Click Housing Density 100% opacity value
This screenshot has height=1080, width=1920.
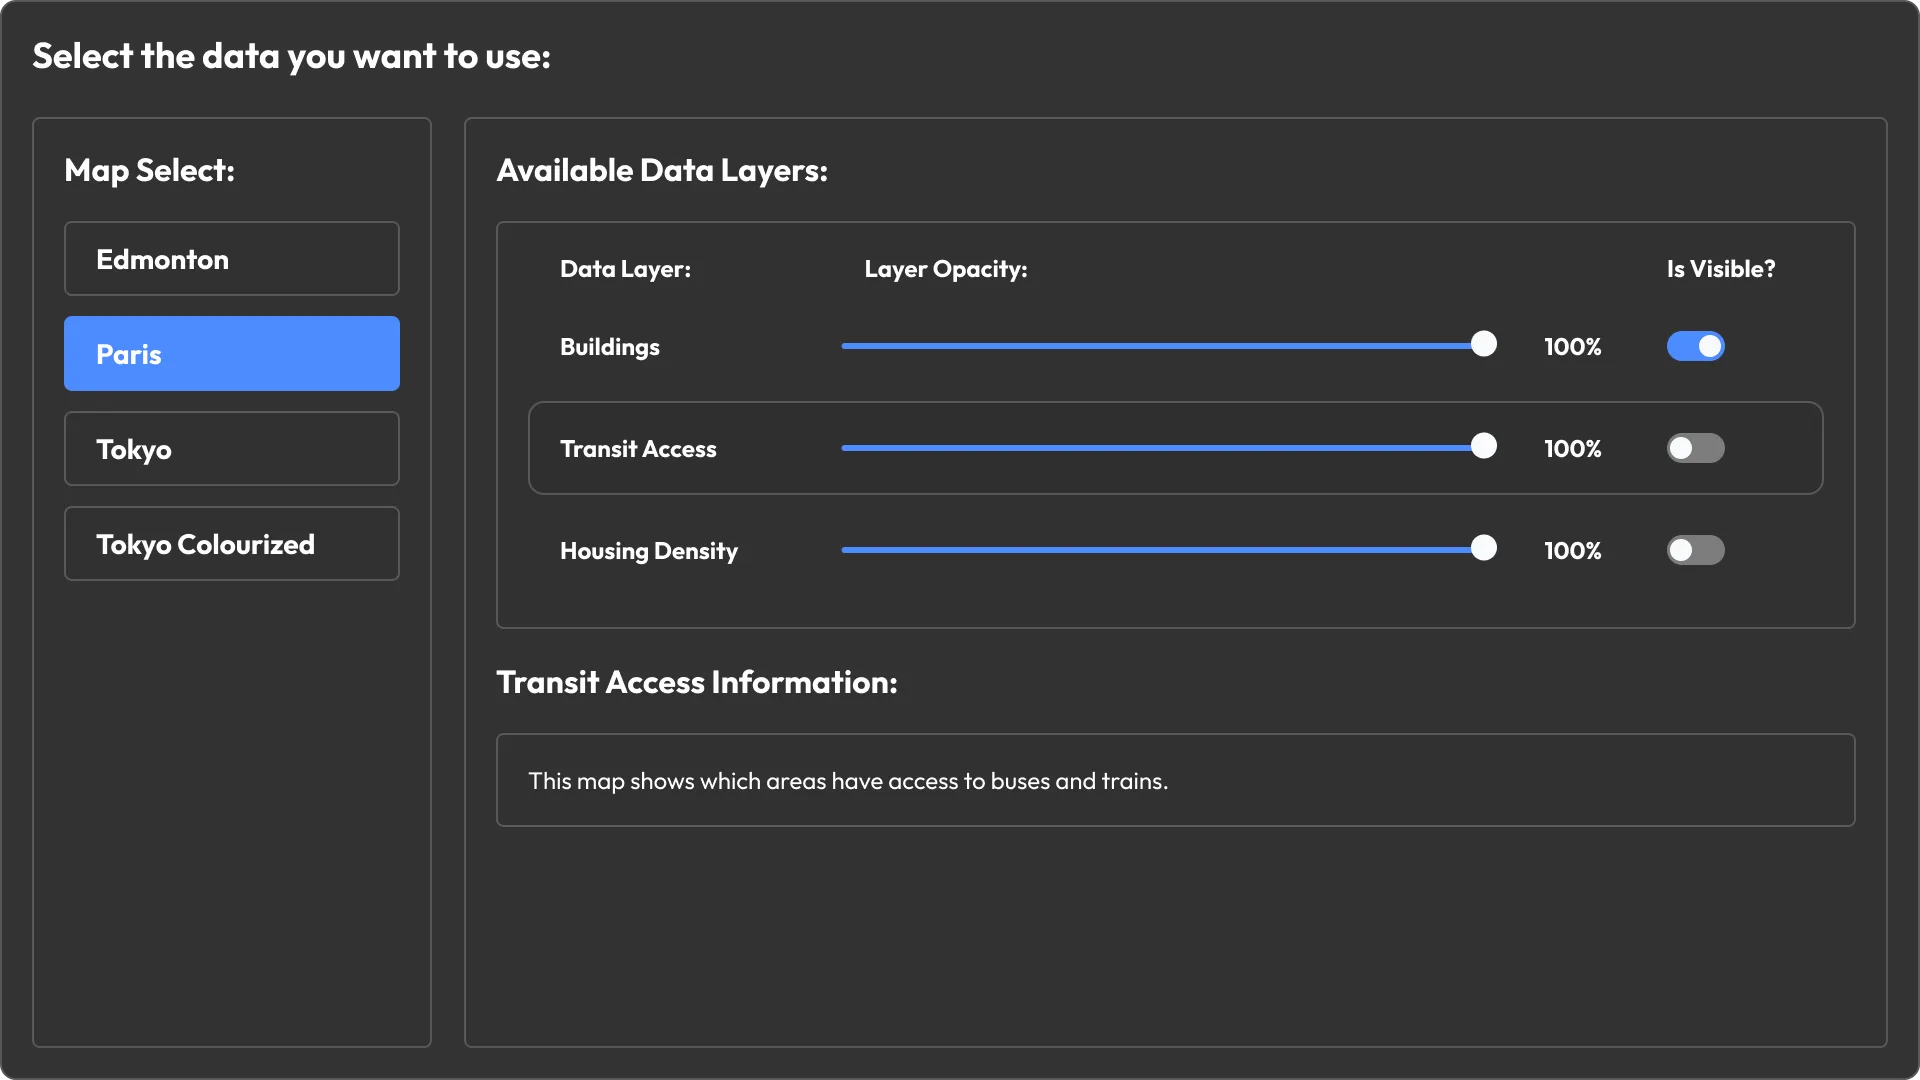[1572, 551]
